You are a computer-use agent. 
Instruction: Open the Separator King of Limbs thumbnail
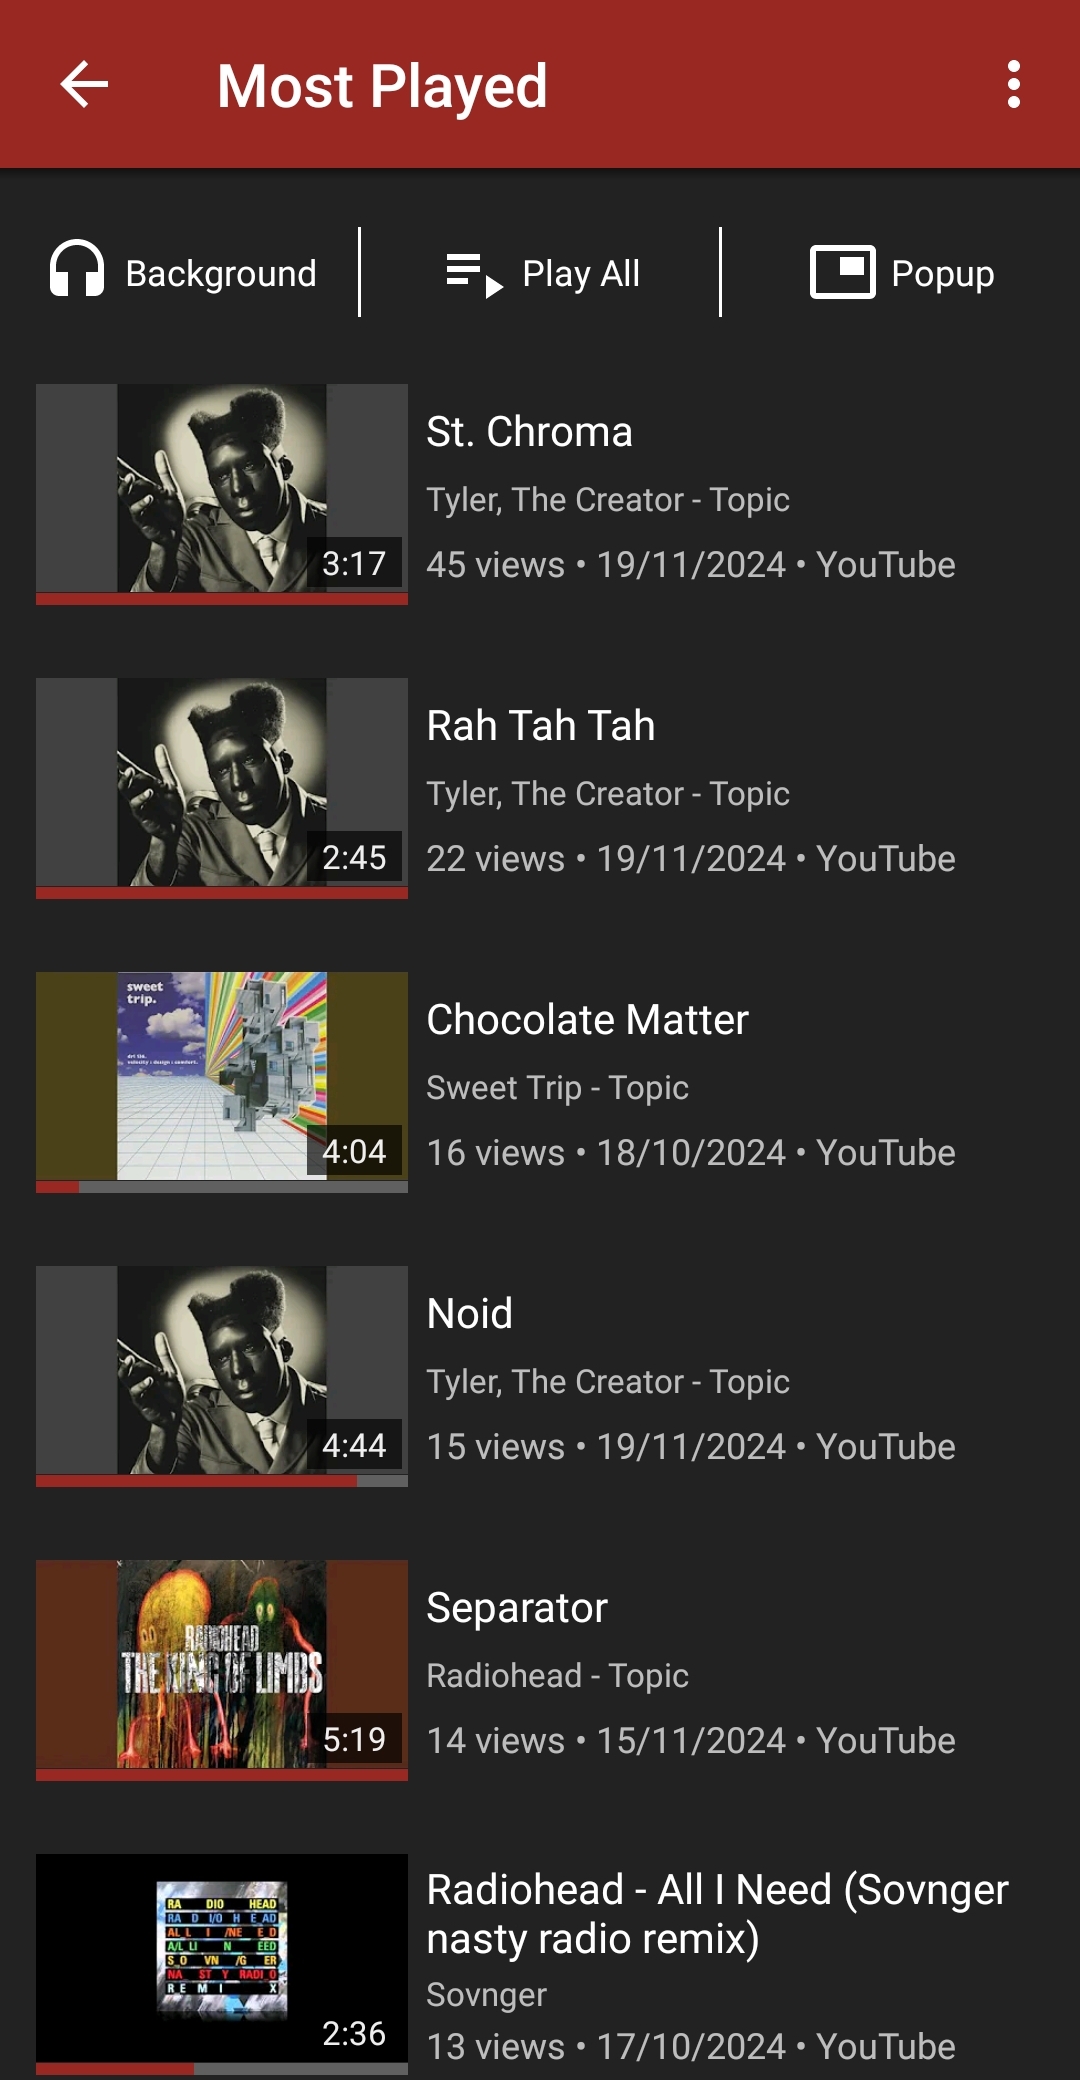pos(222,1664)
